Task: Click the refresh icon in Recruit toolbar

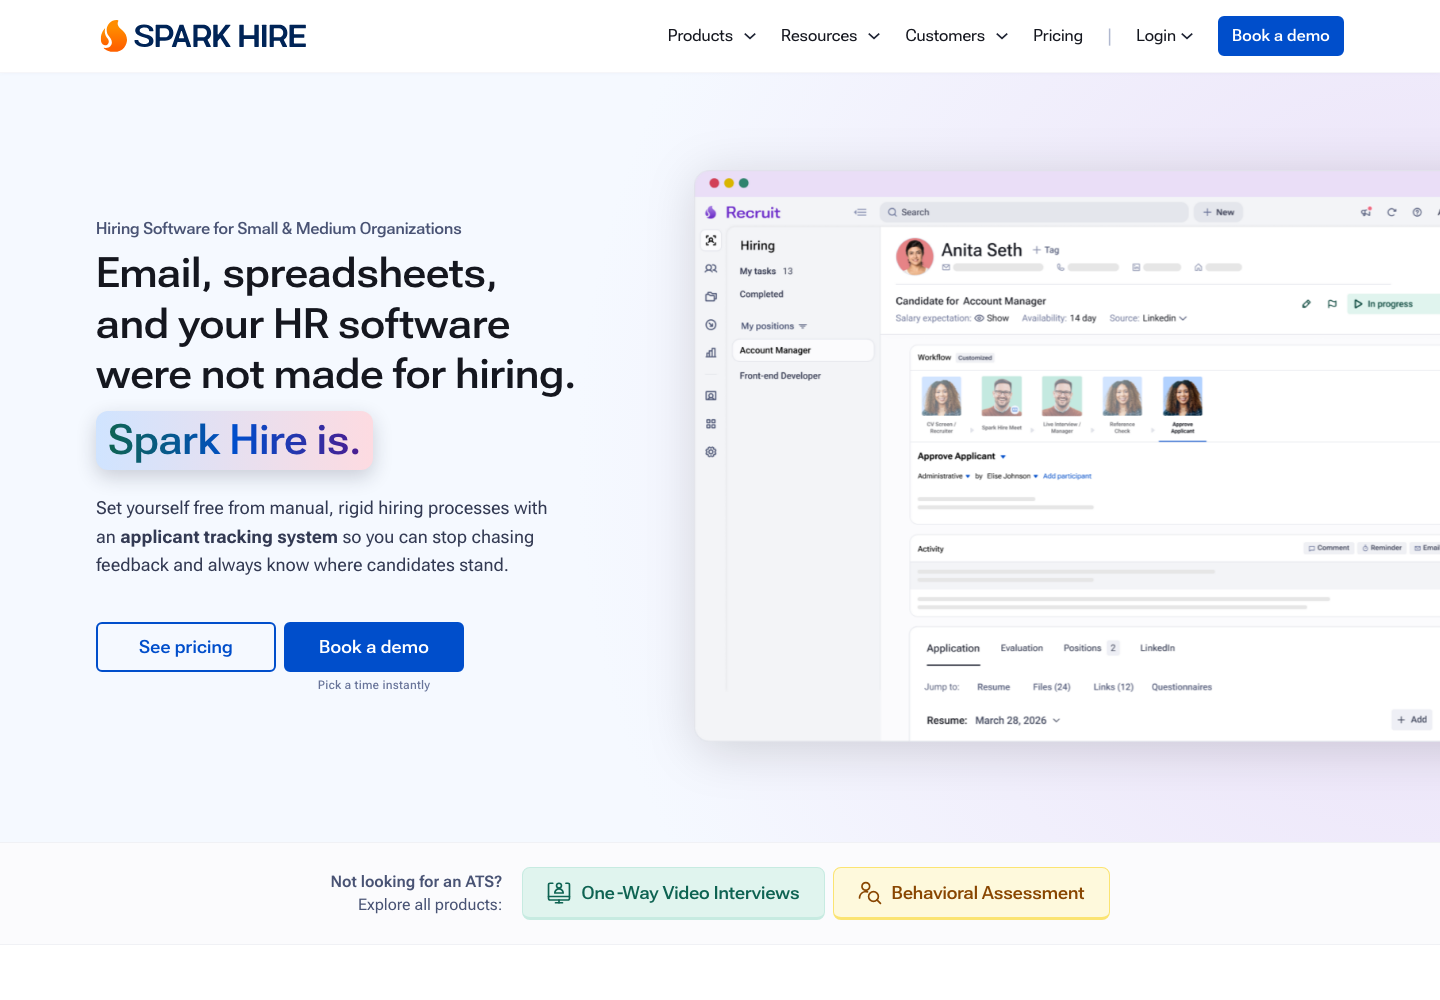Action: tap(1391, 212)
